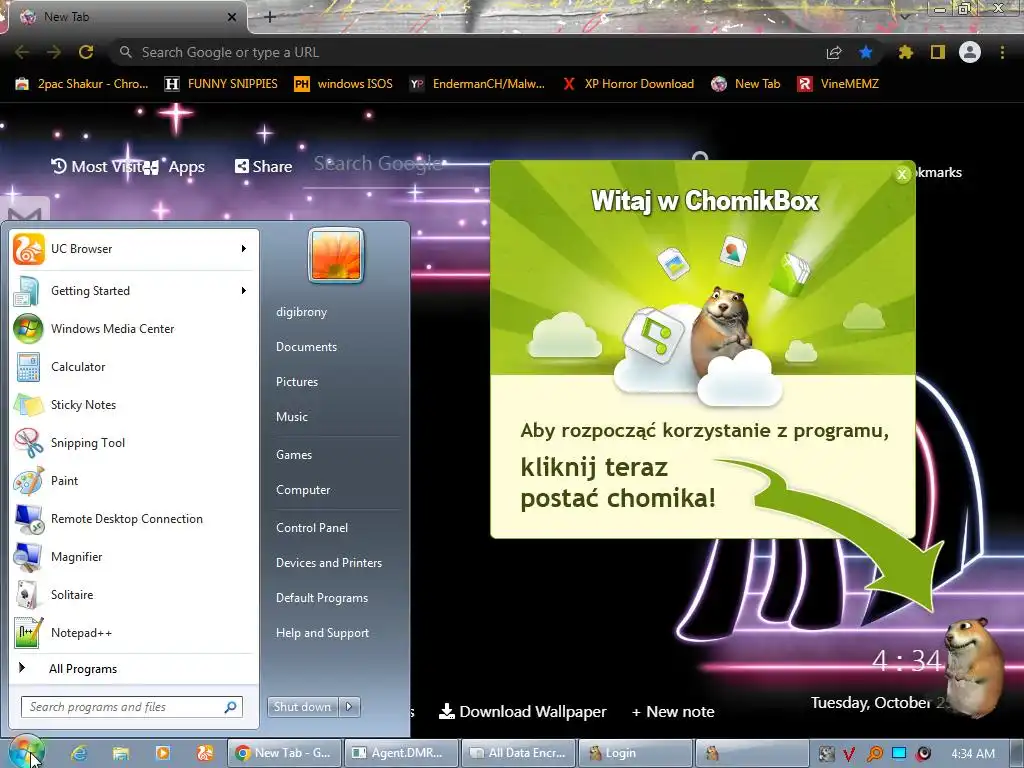Open Help and Support

pyautogui.click(x=322, y=633)
